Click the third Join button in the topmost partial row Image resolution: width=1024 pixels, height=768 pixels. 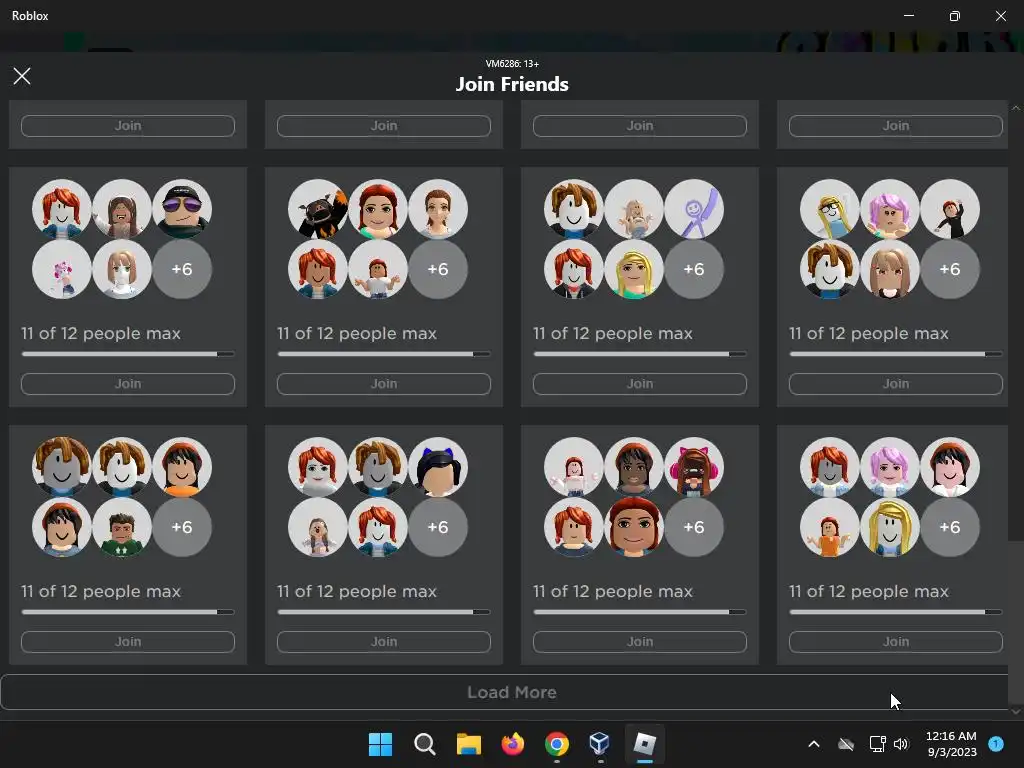[640, 126]
